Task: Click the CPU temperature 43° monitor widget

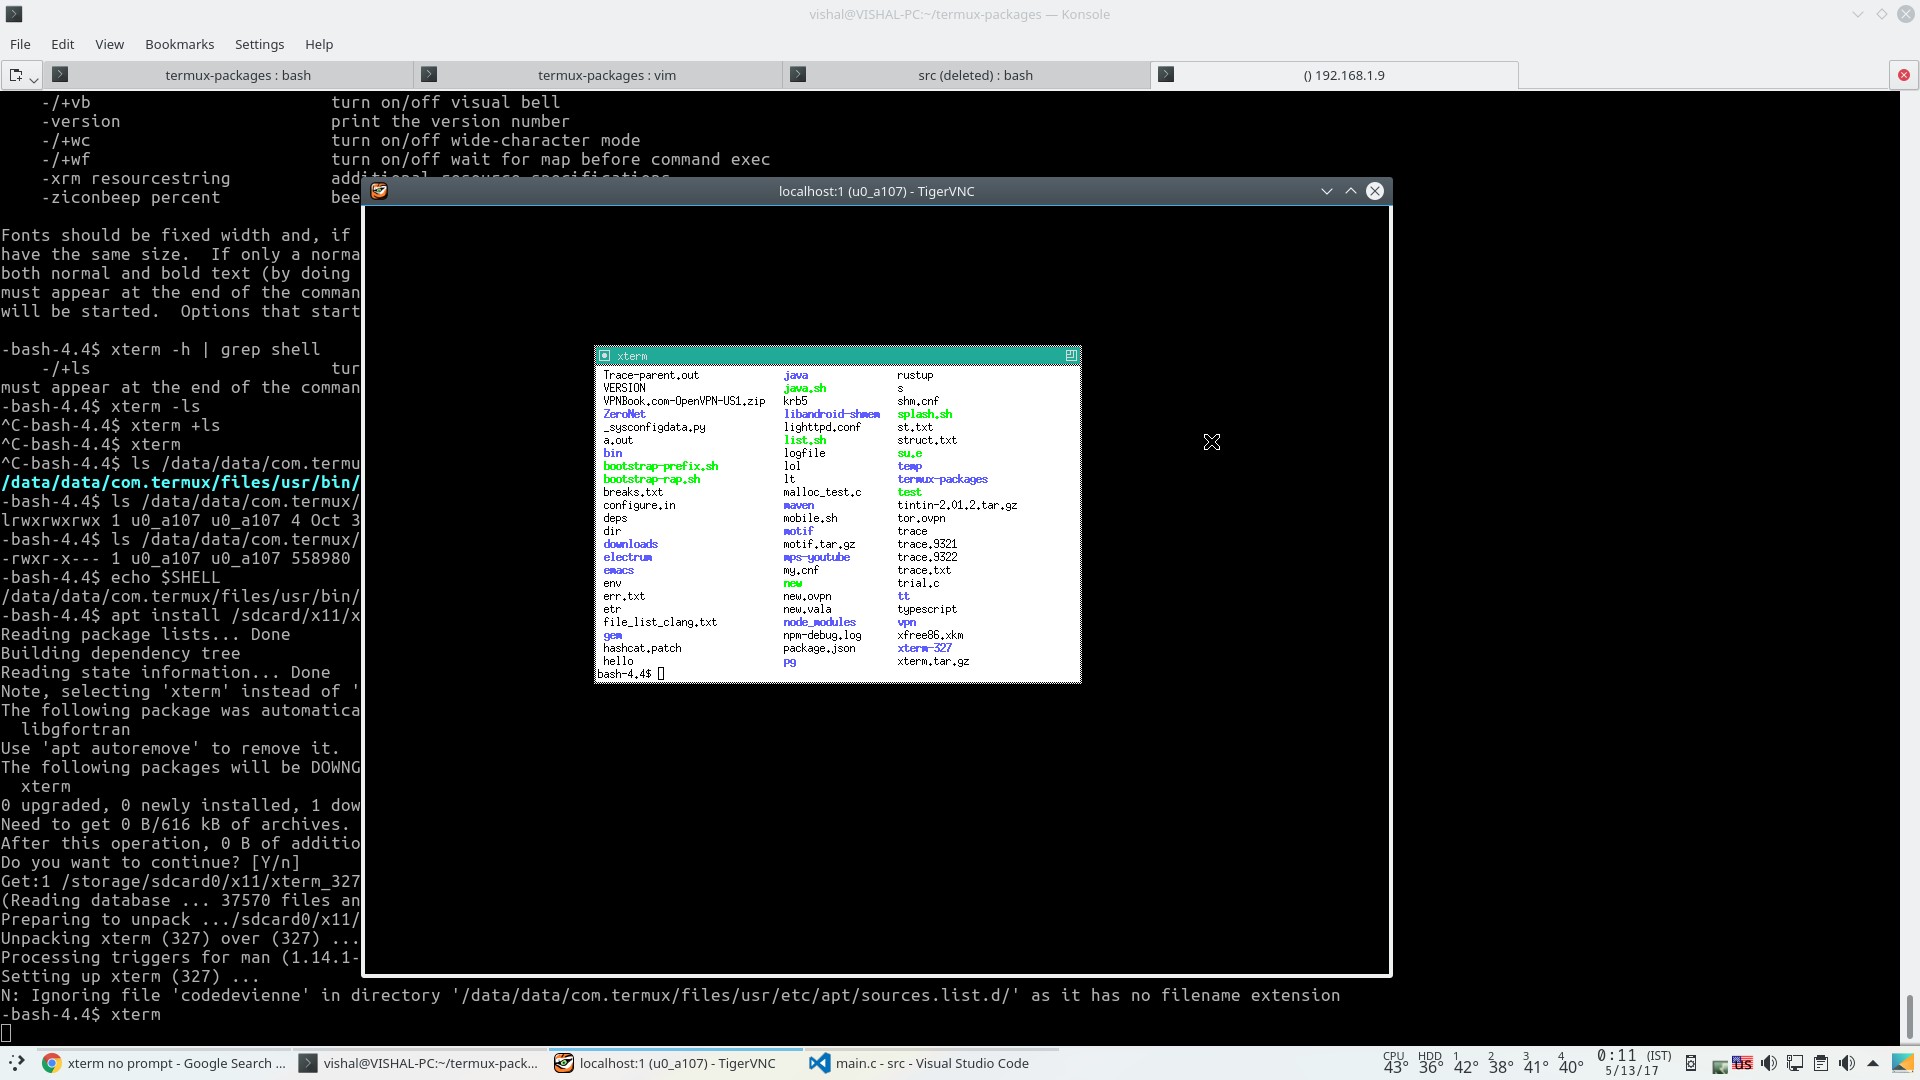Action: point(1395,1063)
